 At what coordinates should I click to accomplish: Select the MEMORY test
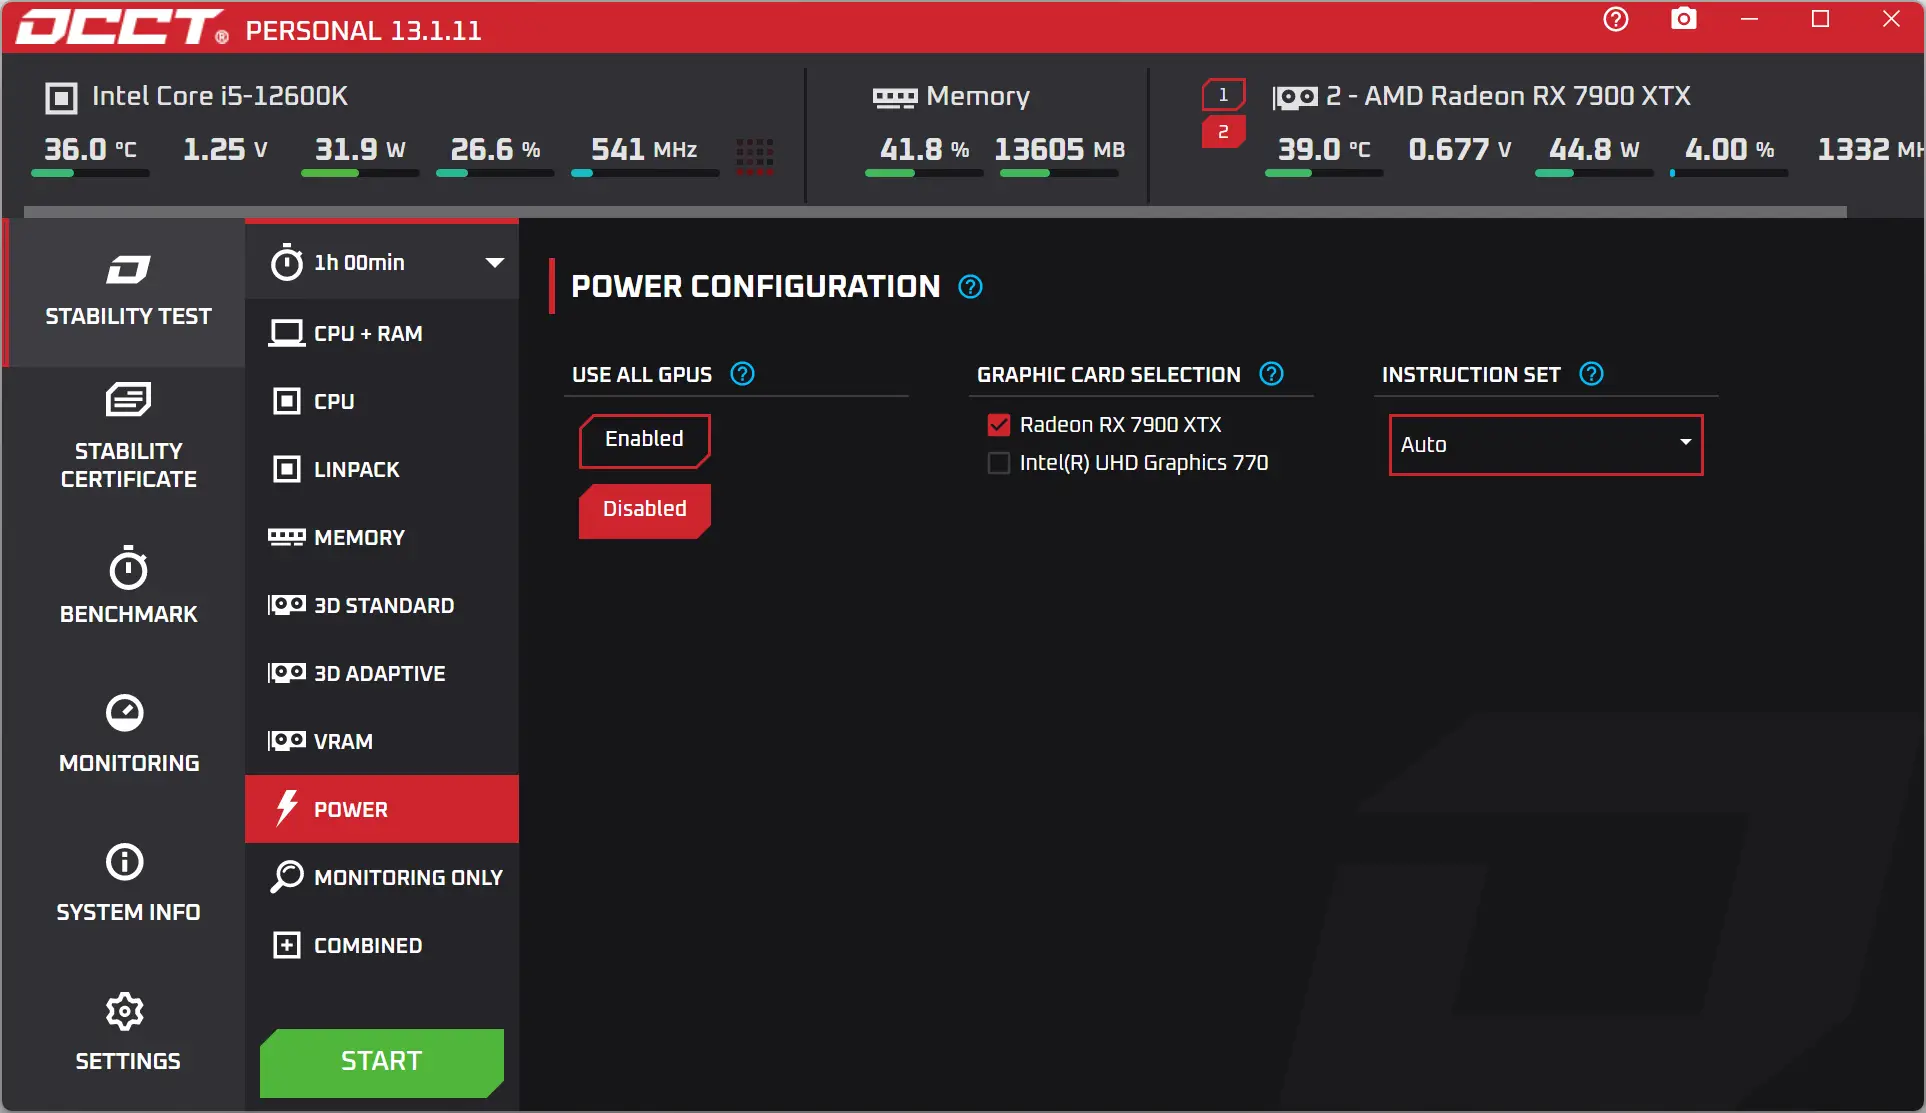tap(382, 537)
